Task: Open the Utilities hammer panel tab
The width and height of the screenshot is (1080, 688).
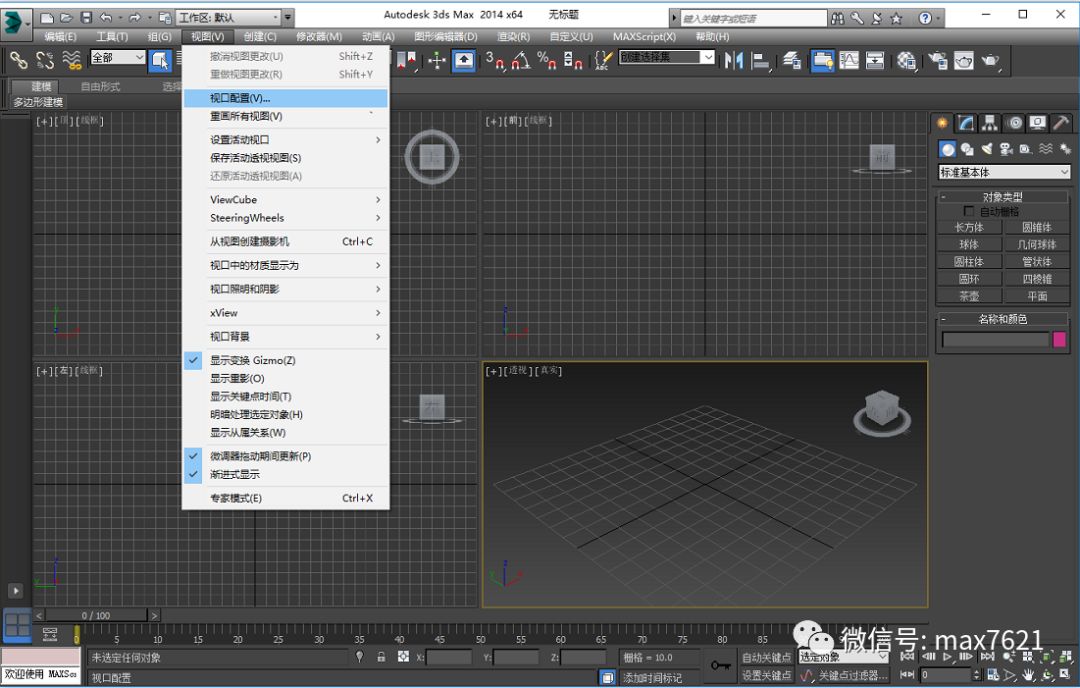Action: pos(1061,123)
